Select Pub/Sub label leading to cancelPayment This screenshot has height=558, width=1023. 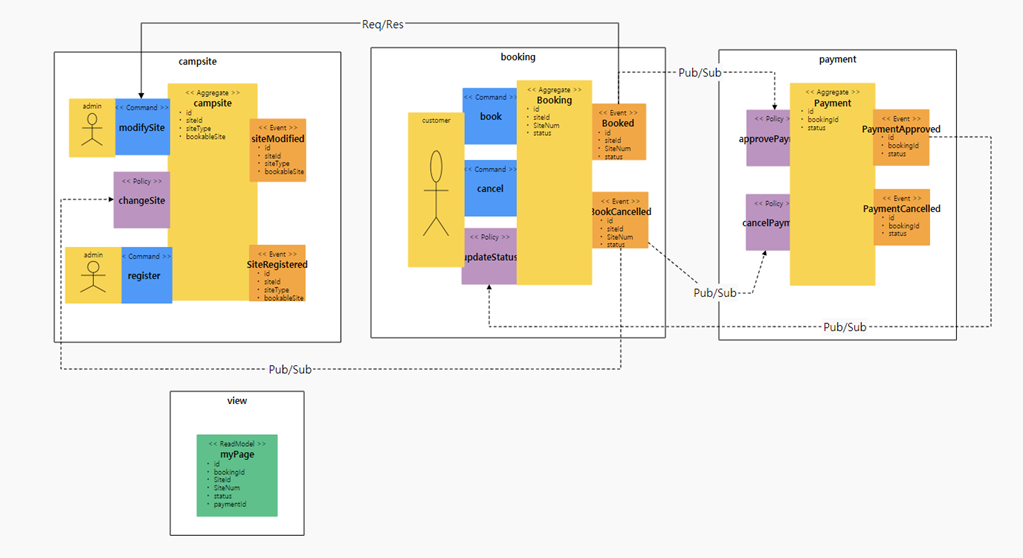click(715, 293)
